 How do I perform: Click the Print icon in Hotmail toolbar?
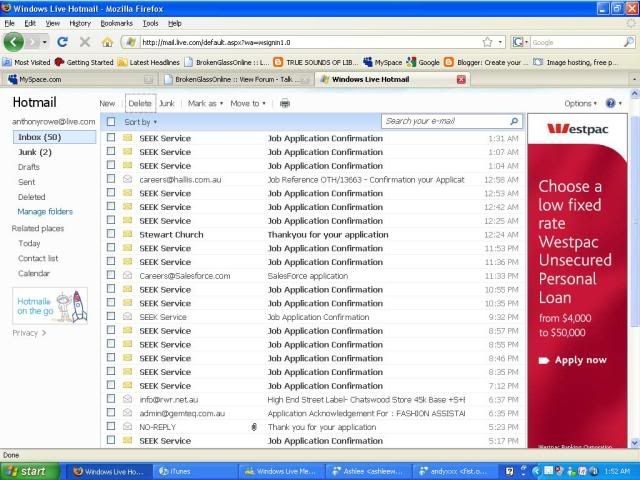pos(285,103)
